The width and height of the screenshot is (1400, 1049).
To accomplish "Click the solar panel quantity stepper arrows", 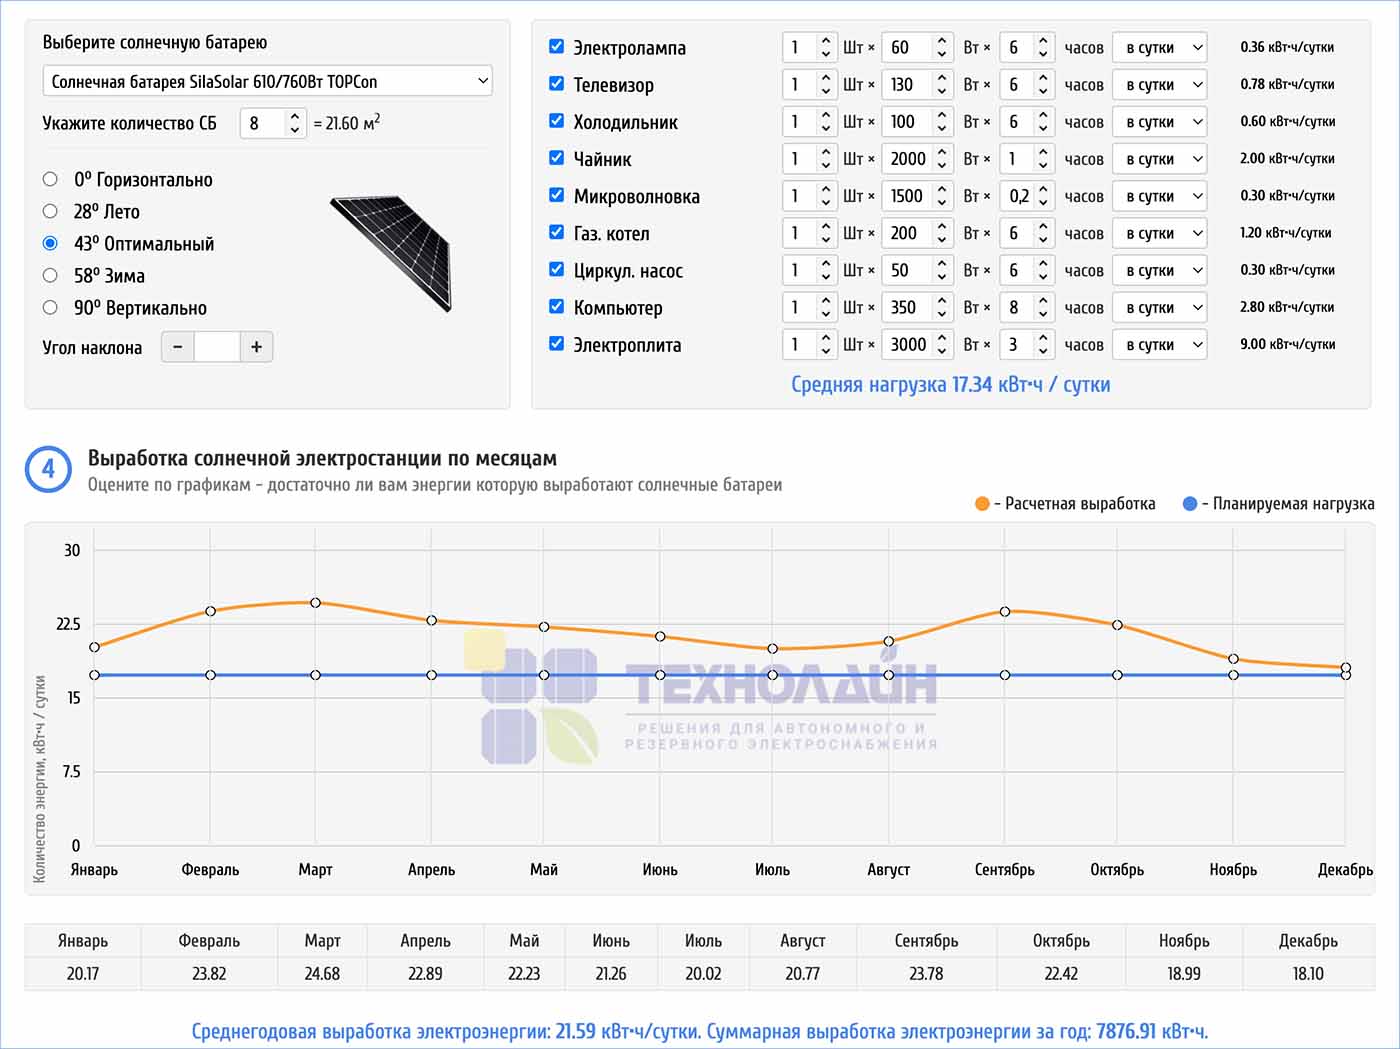I will click(294, 123).
